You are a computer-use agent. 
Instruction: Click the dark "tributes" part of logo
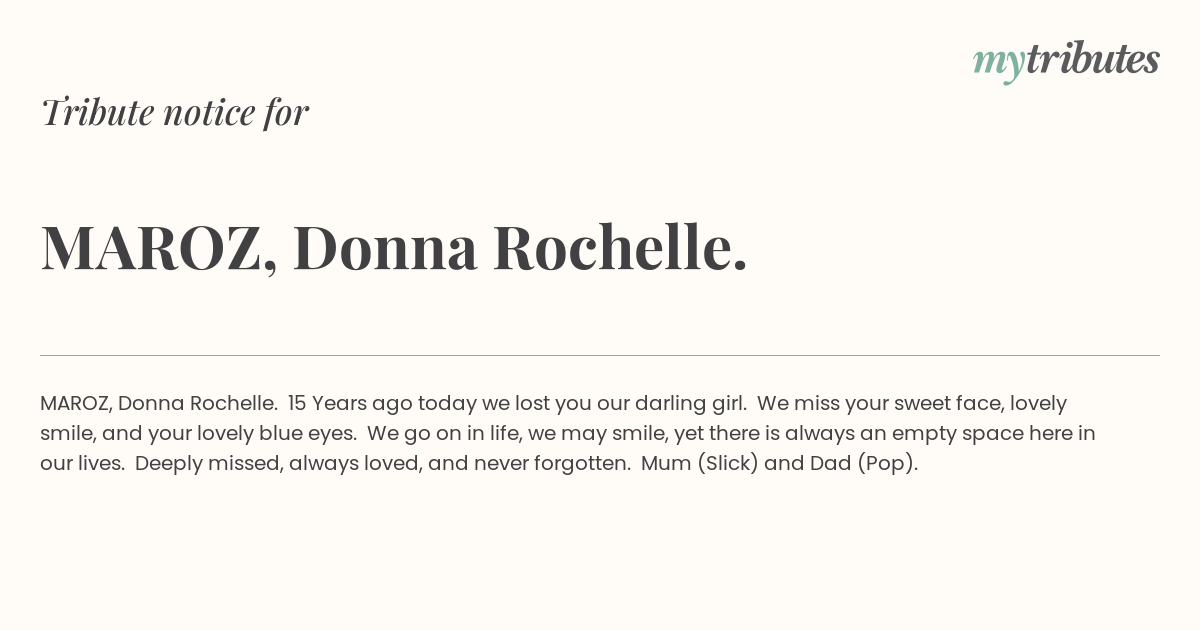coord(1093,59)
